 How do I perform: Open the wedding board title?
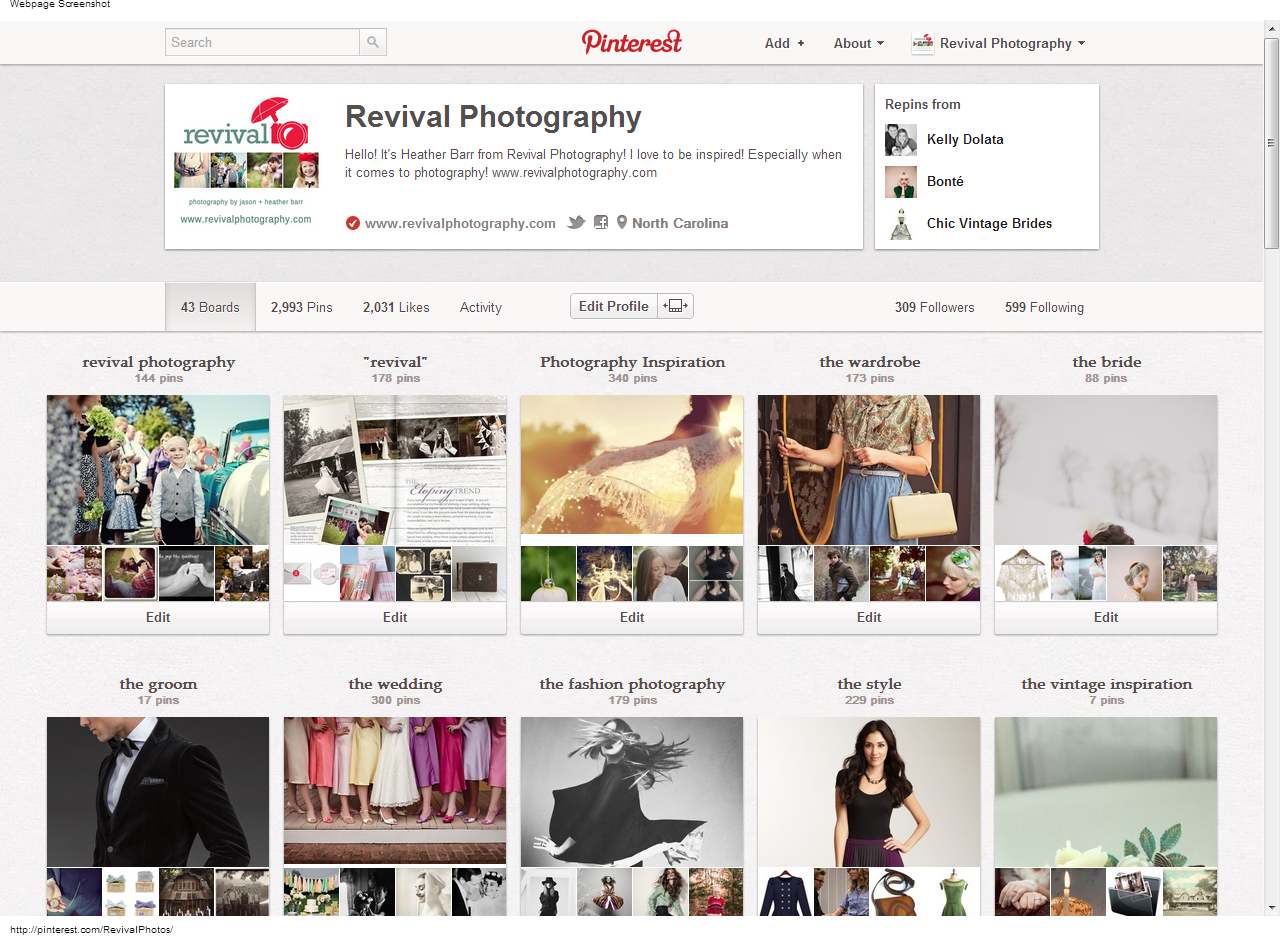[395, 684]
